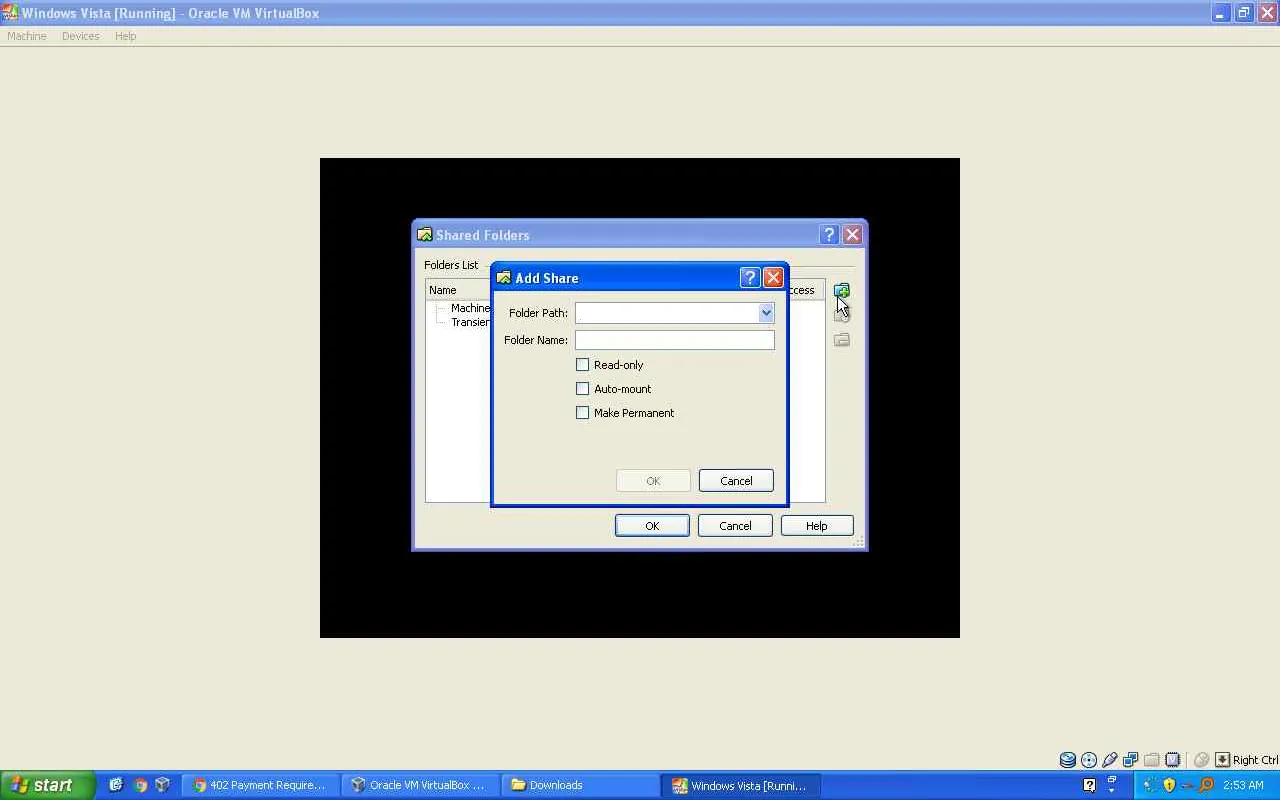Click the Windows start button
This screenshot has width=1280, height=800.
coord(48,785)
